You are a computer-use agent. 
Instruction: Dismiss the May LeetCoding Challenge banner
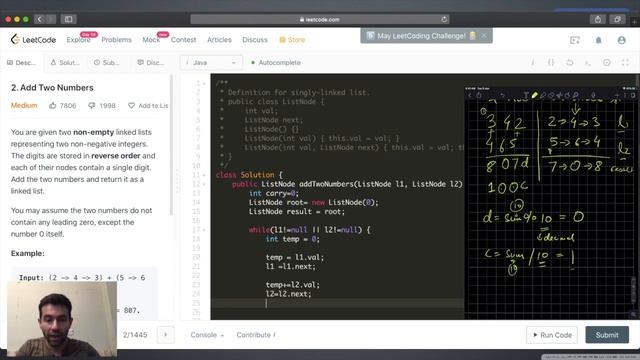(x=484, y=36)
